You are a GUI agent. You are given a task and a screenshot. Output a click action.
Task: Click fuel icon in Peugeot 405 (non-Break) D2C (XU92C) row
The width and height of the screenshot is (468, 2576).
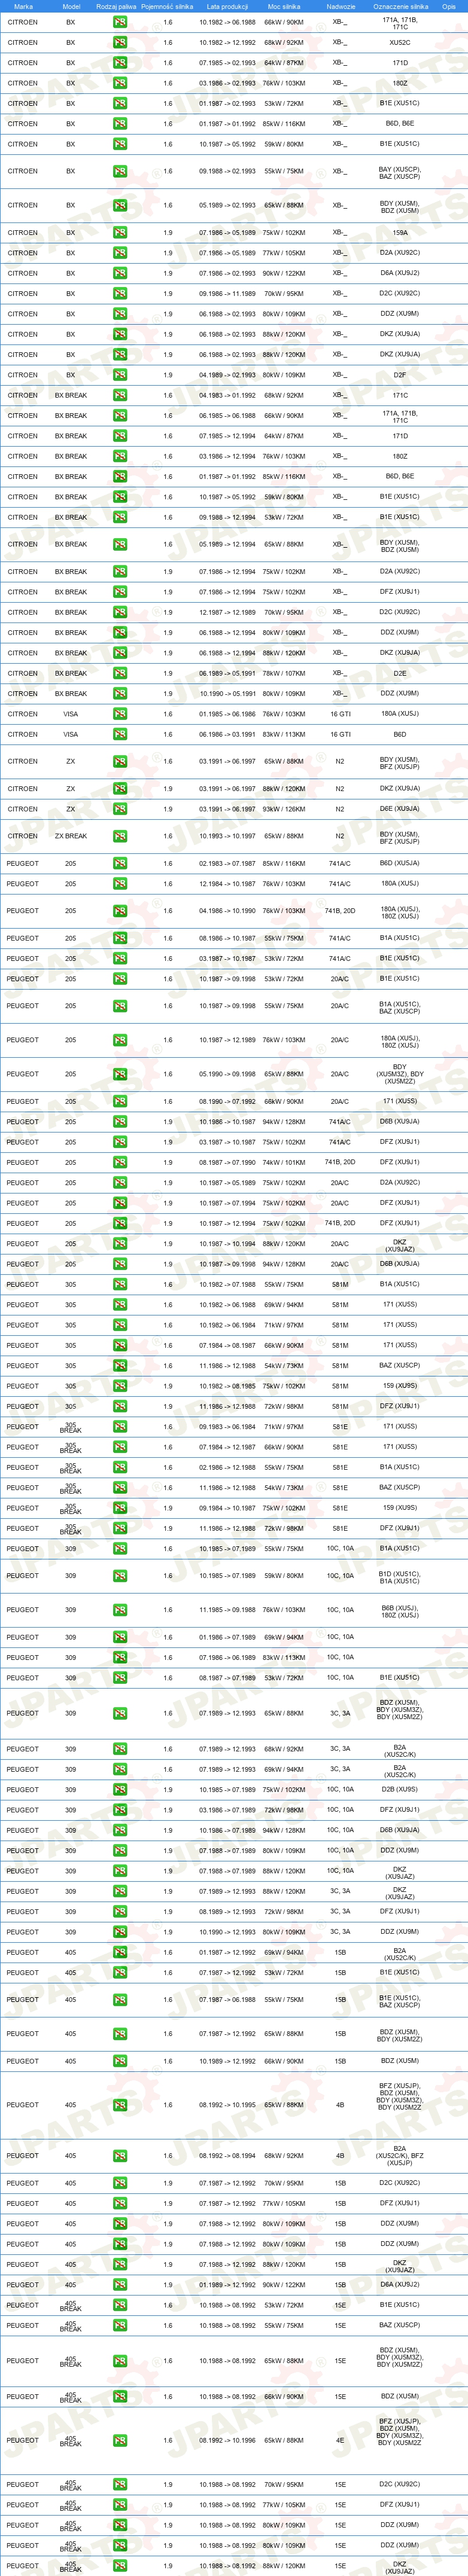click(x=120, y=2183)
